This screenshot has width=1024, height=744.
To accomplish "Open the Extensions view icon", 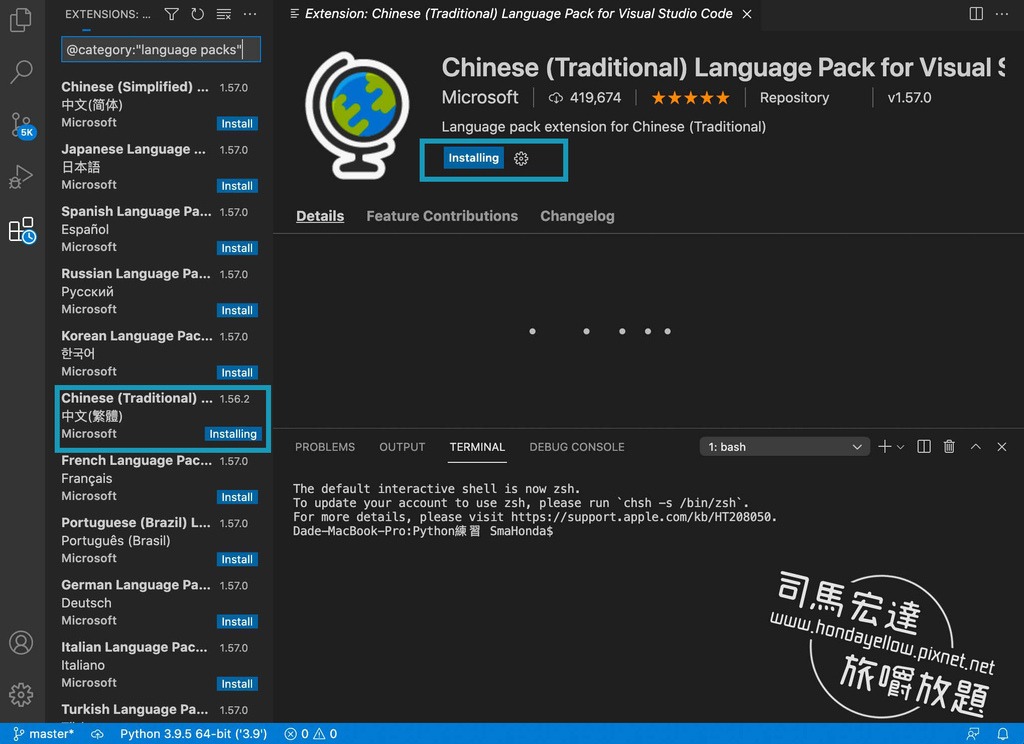I will coord(22,230).
